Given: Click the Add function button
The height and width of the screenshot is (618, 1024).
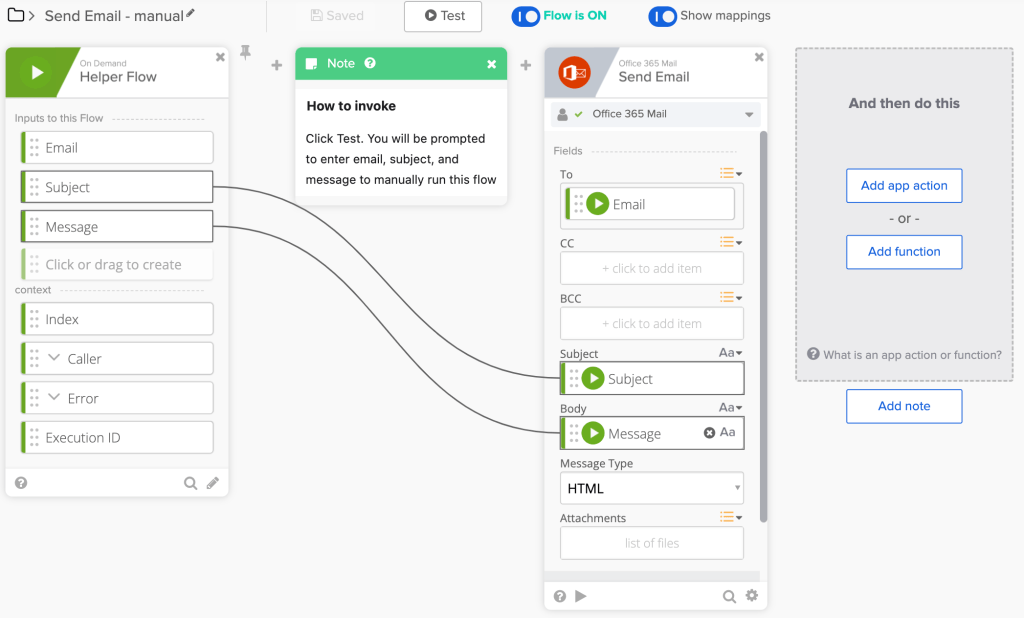Looking at the screenshot, I should (904, 252).
